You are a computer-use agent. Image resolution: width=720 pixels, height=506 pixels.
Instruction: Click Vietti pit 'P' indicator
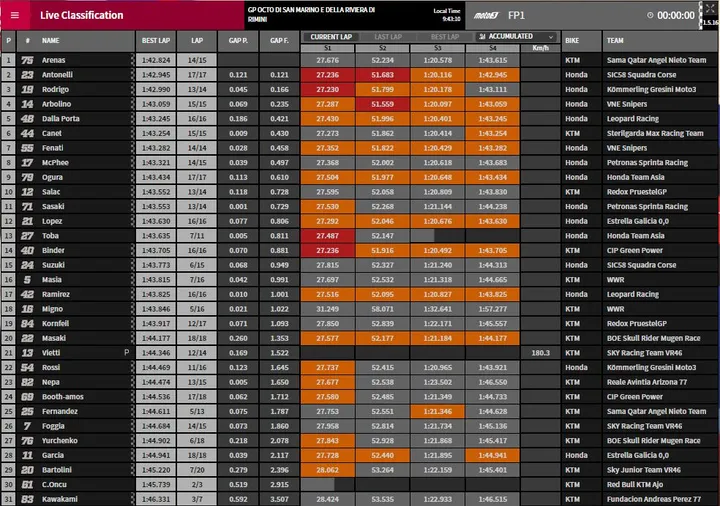(x=127, y=353)
